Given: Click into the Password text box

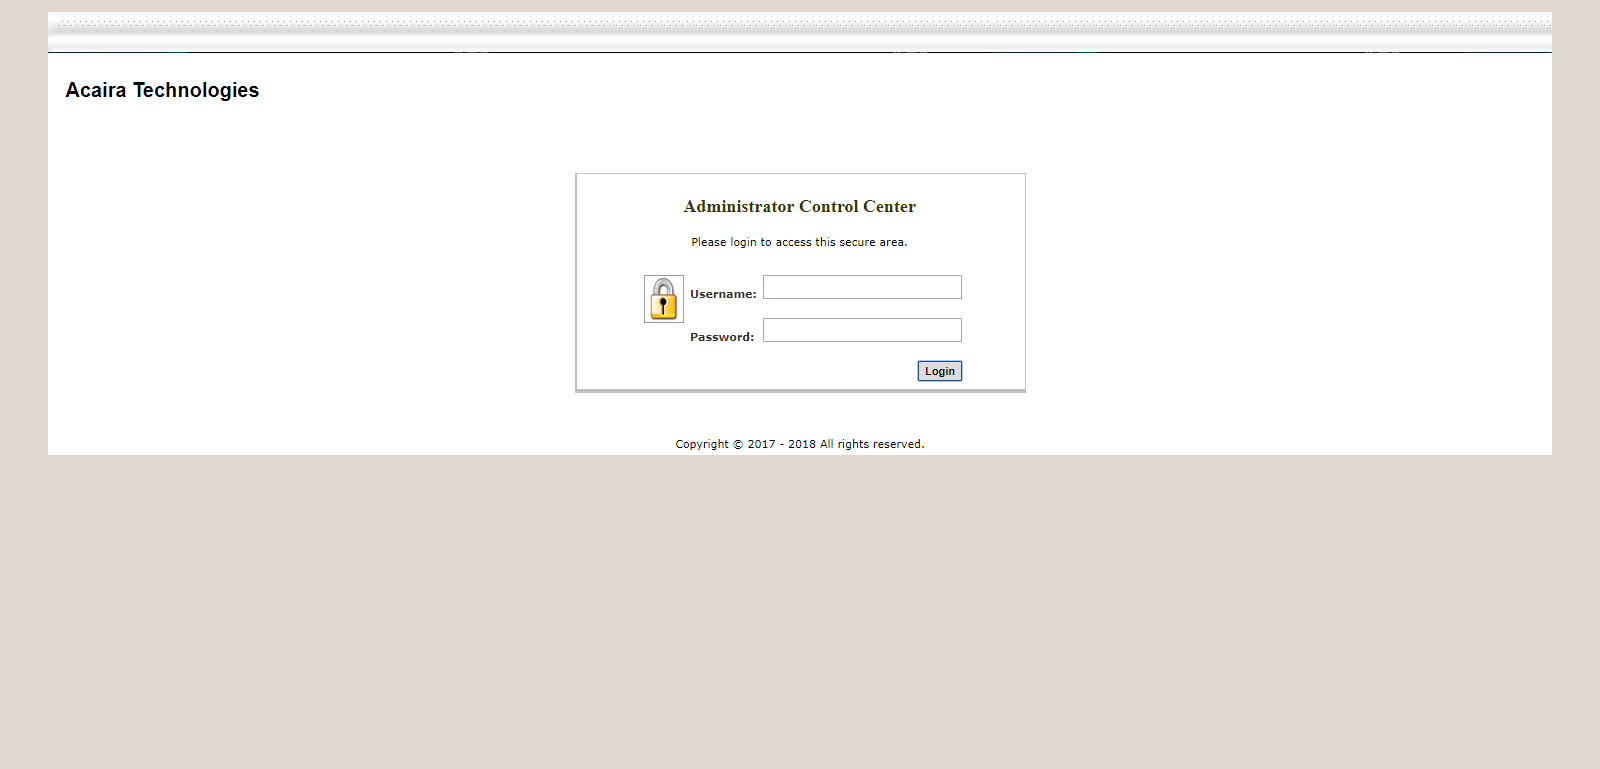Looking at the screenshot, I should 862,330.
